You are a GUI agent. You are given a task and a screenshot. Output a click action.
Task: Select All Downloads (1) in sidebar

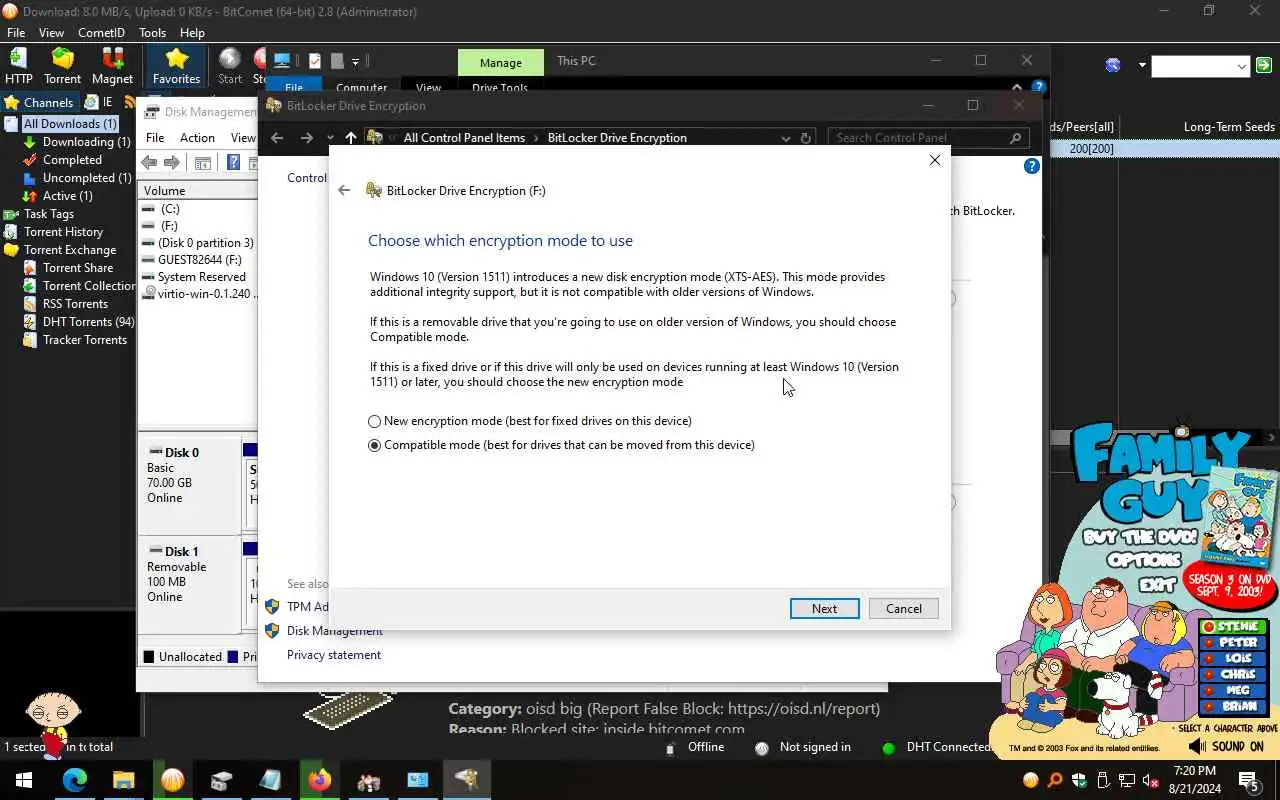(x=70, y=124)
